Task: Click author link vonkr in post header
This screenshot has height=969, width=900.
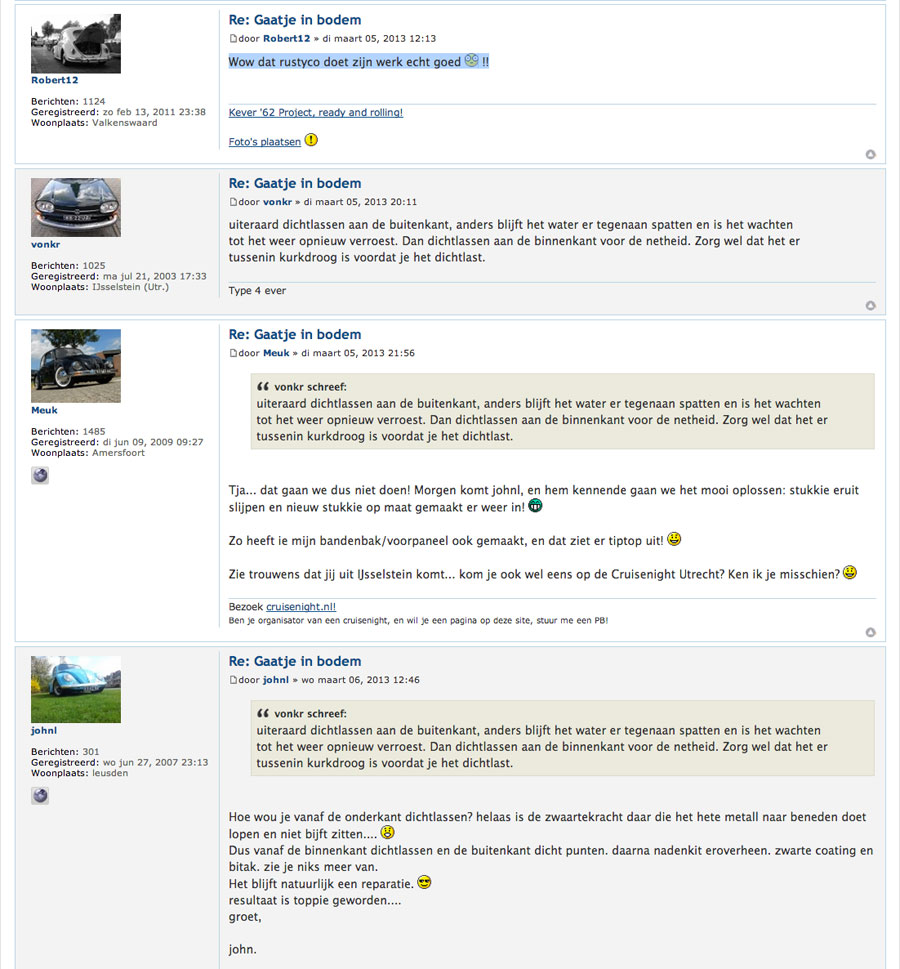Action: point(277,202)
